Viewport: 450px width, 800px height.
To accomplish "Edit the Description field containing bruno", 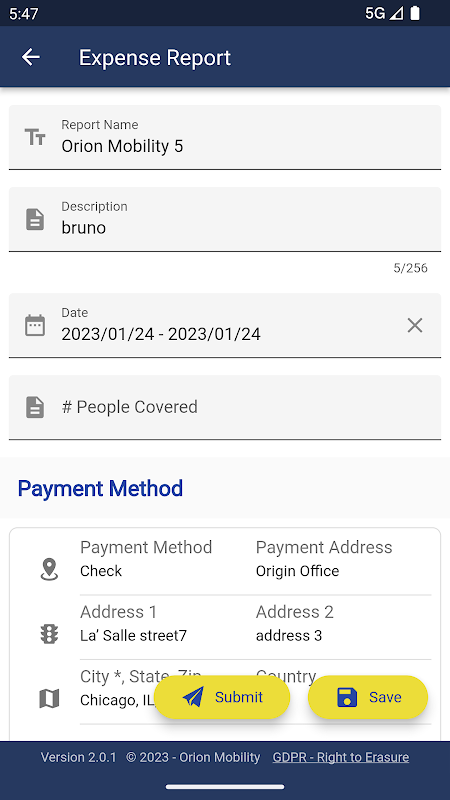I will [225, 219].
